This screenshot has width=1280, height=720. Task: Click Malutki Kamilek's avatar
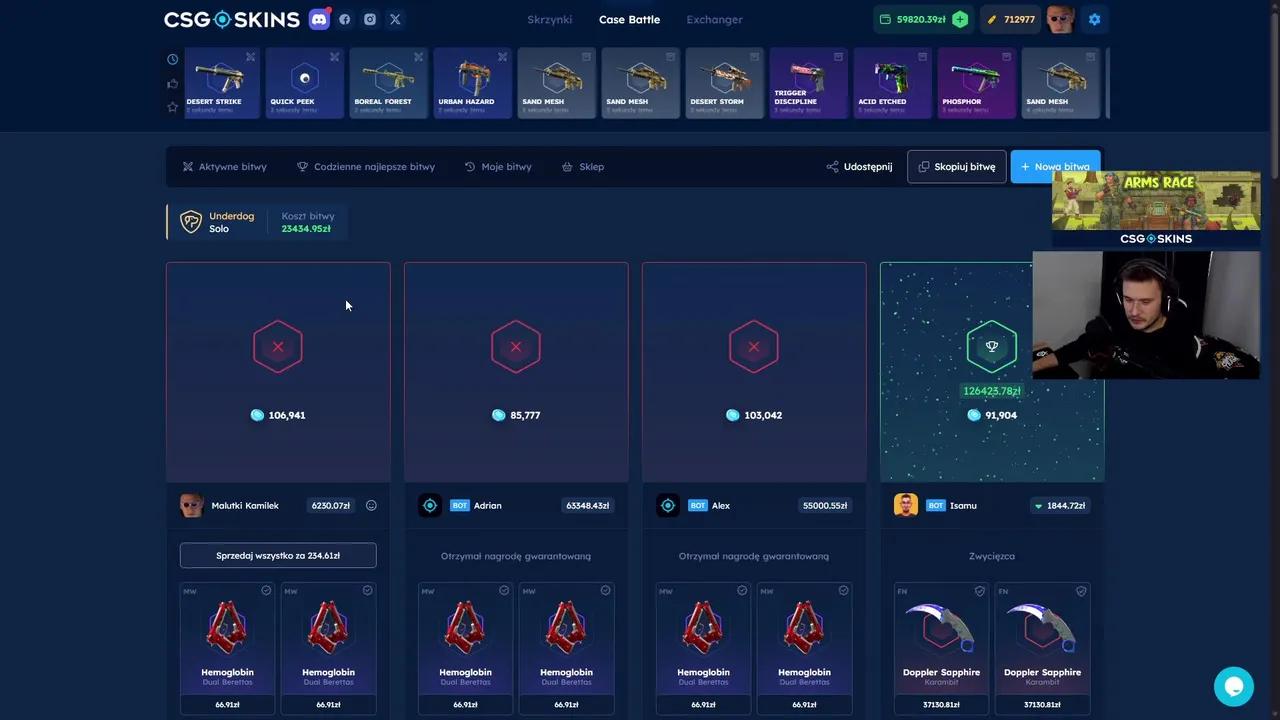pos(191,505)
